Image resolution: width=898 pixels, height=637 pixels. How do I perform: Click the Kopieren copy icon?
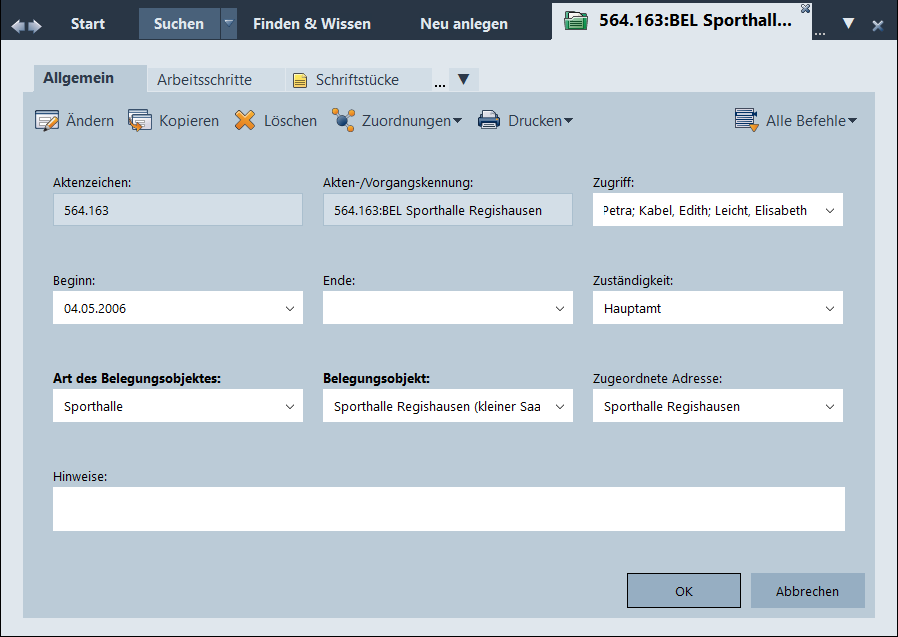139,121
